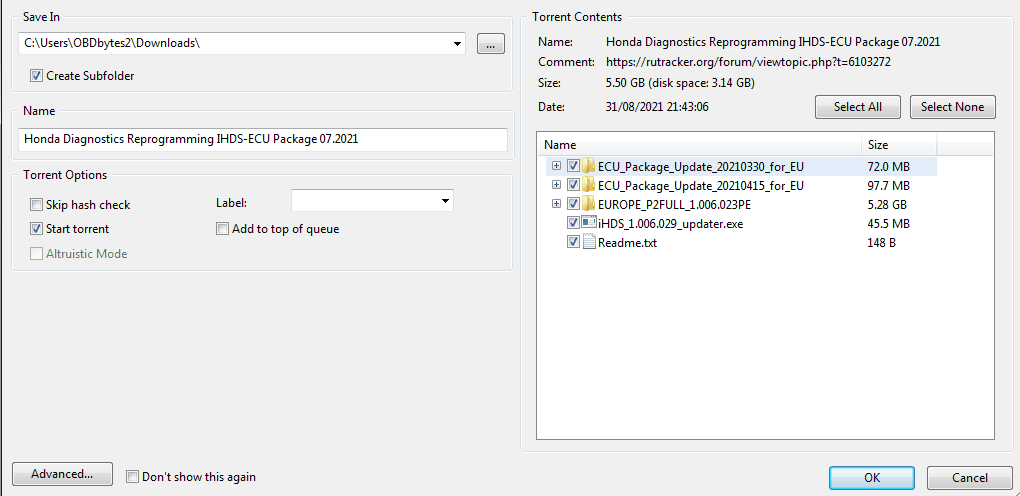This screenshot has height=496, width=1020.
Task: Uncheck the Readme.txt file checkbox
Action: pyautogui.click(x=573, y=242)
